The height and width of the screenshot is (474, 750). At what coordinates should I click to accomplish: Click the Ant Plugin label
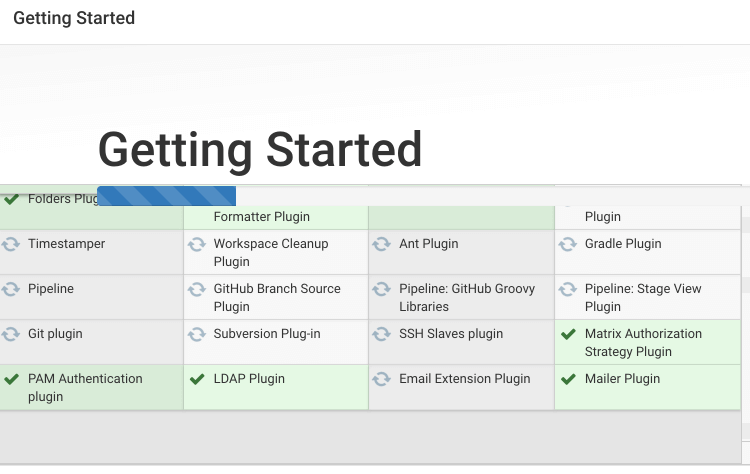pos(429,244)
